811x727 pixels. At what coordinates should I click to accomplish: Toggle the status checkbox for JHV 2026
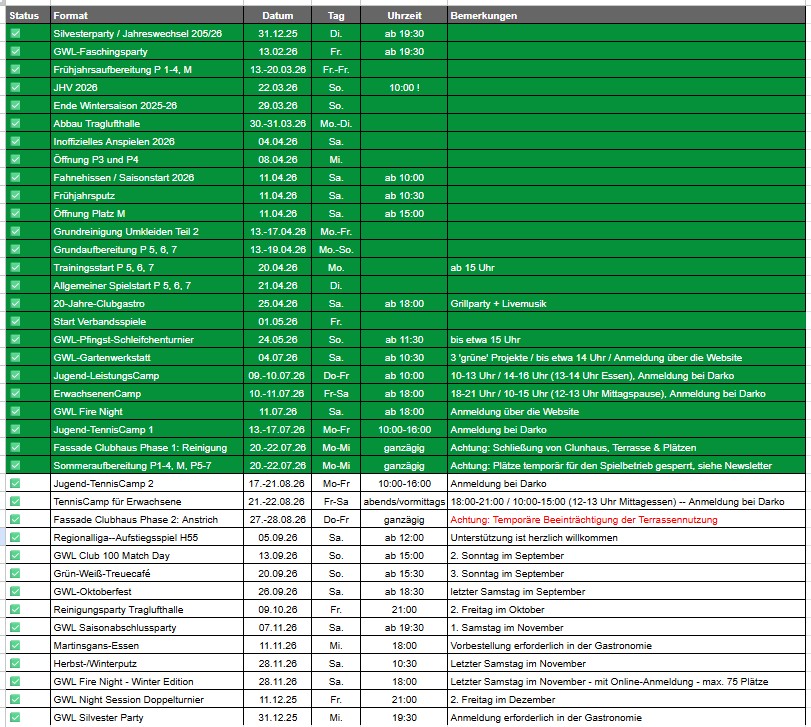point(16,87)
